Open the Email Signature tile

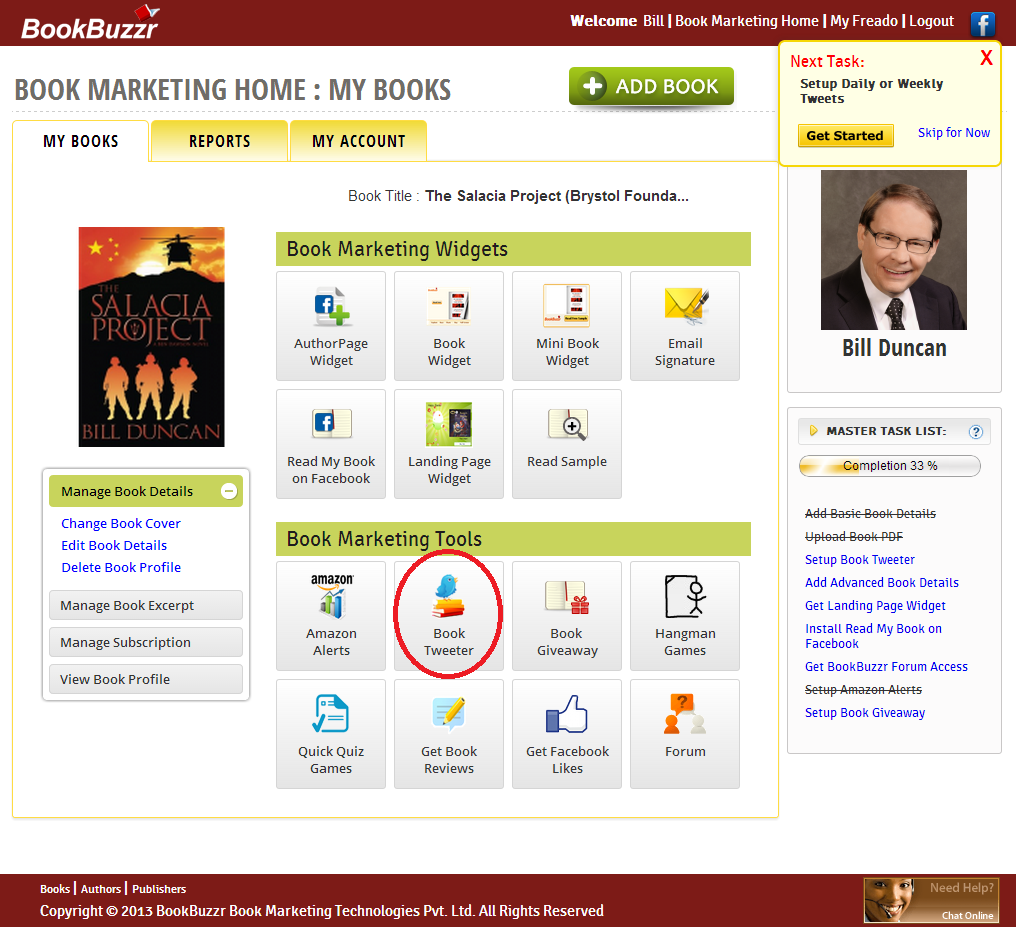click(x=685, y=326)
